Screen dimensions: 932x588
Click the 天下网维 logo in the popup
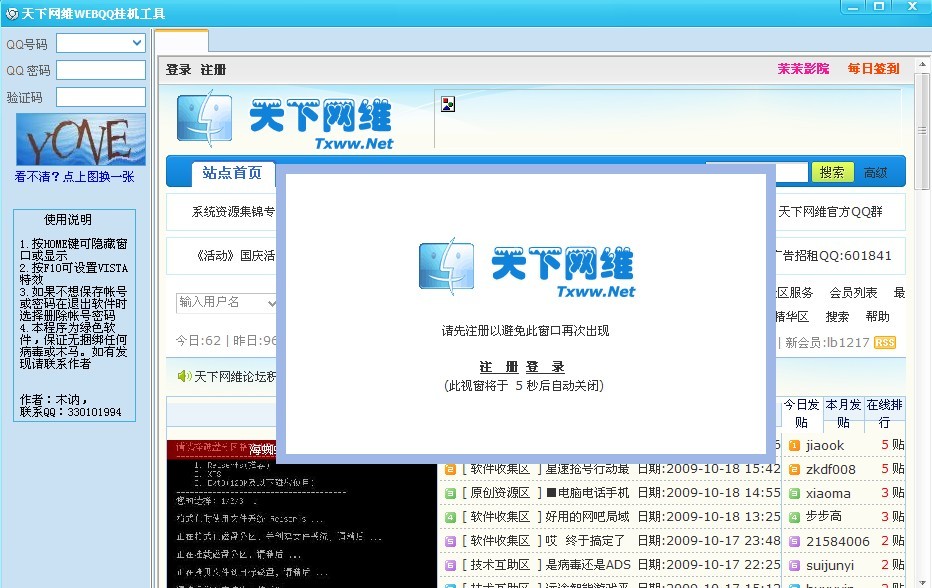[527, 268]
